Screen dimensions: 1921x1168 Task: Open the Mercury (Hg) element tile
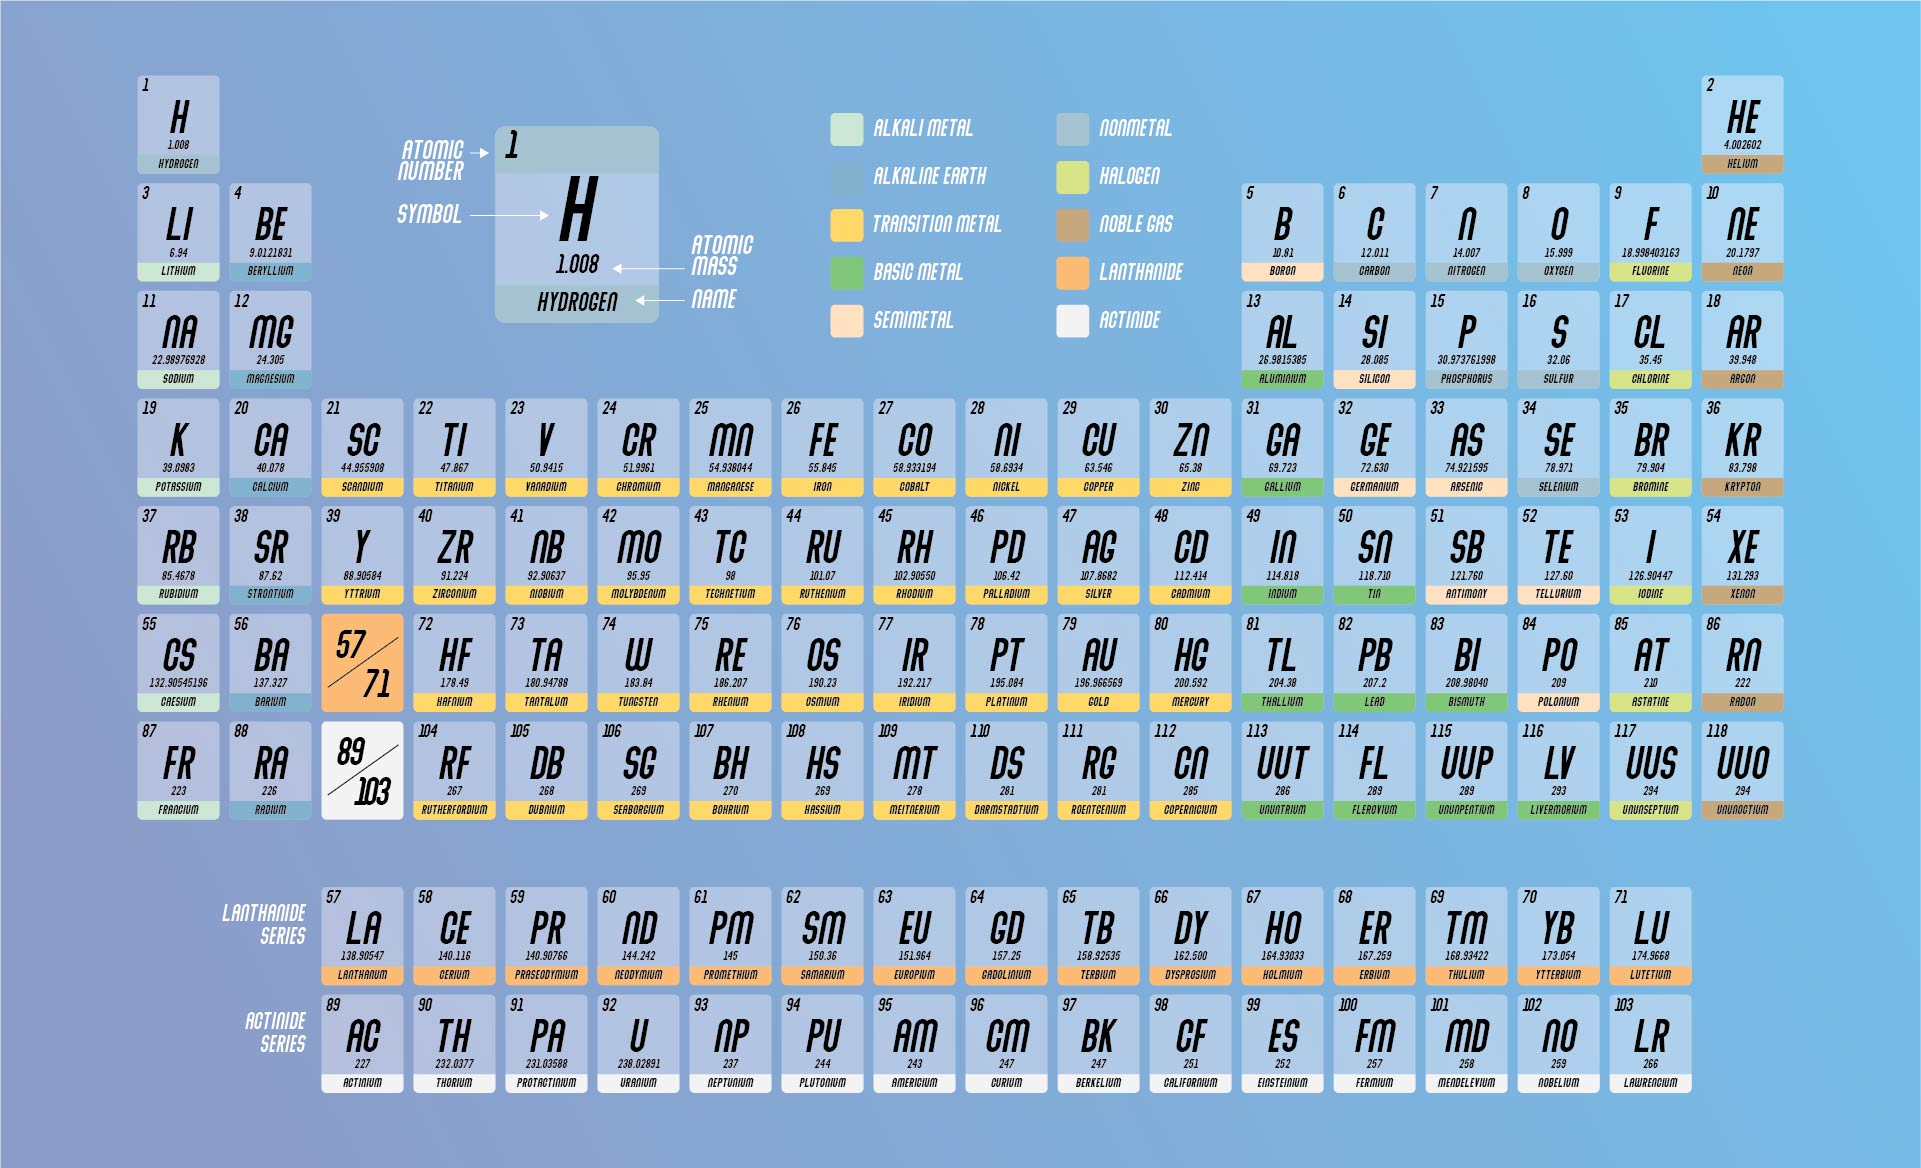coord(1191,663)
